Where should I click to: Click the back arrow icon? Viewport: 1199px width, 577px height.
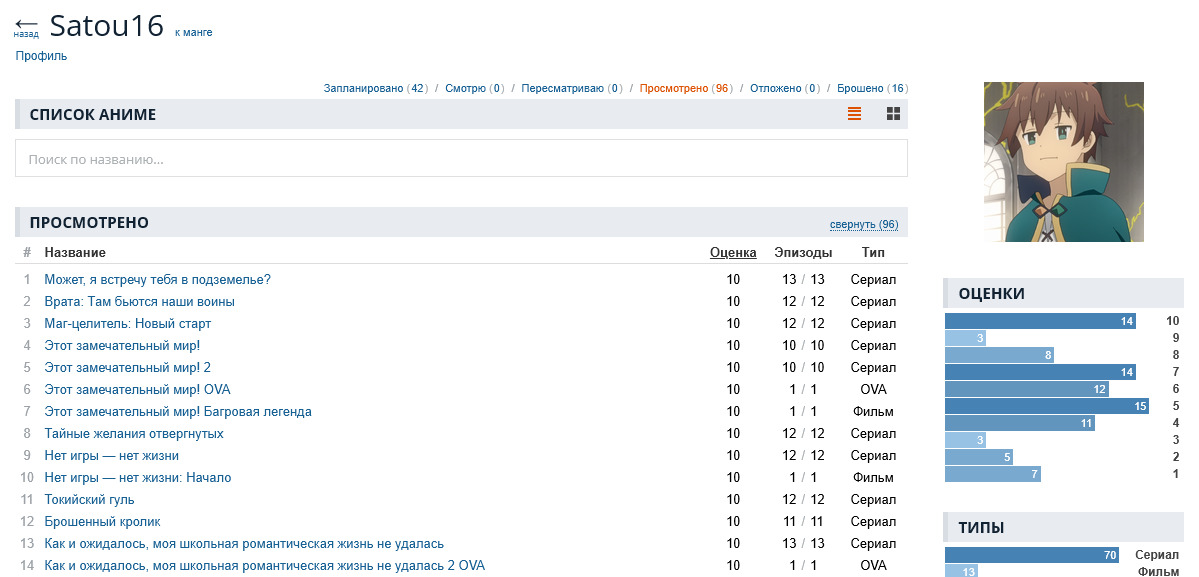pos(26,24)
